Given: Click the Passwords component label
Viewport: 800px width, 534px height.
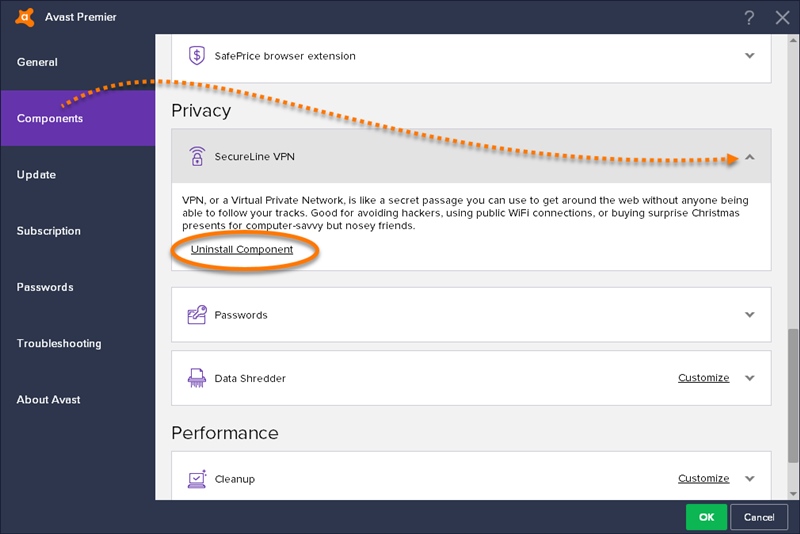Looking at the screenshot, I should point(241,315).
